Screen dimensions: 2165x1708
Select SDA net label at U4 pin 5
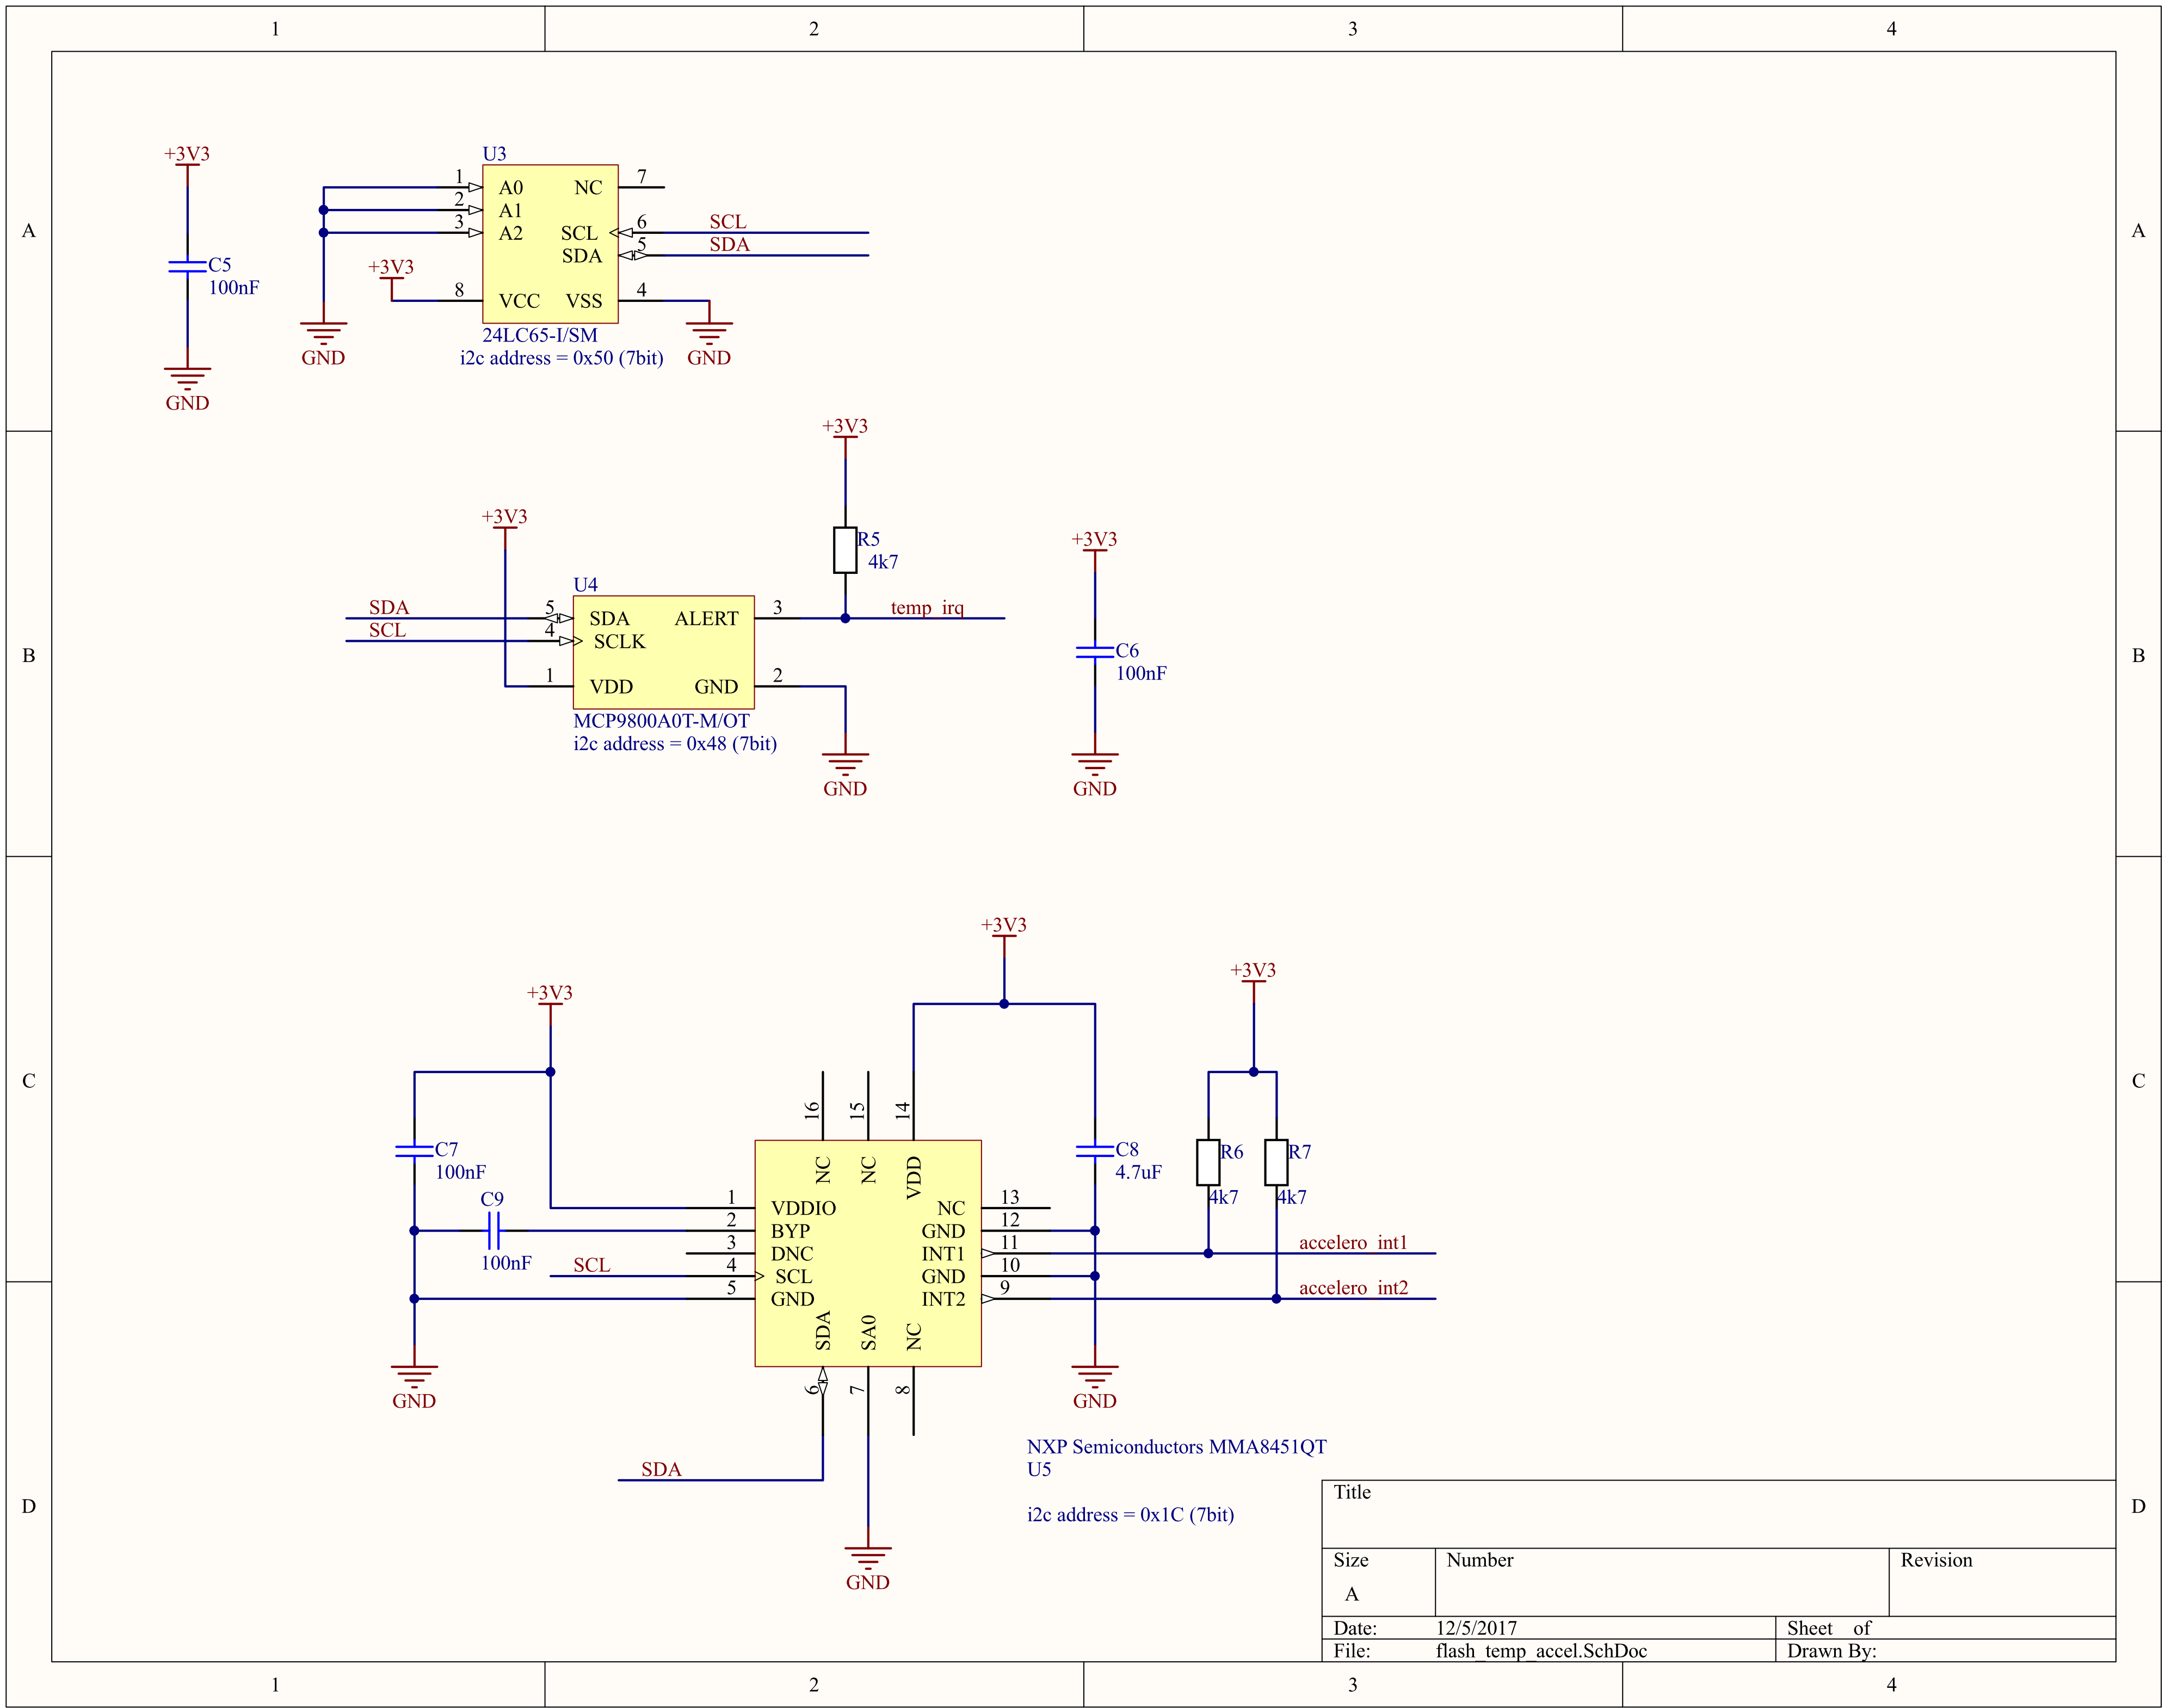[389, 607]
